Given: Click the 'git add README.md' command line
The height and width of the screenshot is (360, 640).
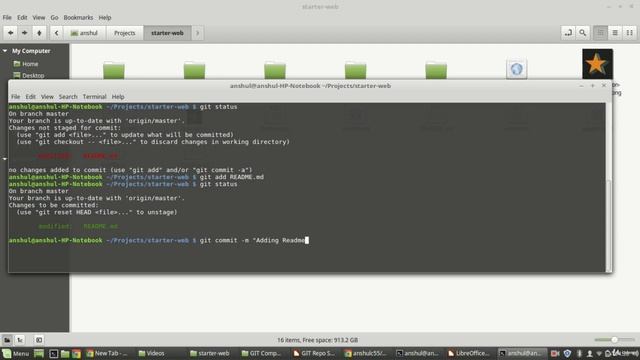Looking at the screenshot, I should [x=136, y=177].
